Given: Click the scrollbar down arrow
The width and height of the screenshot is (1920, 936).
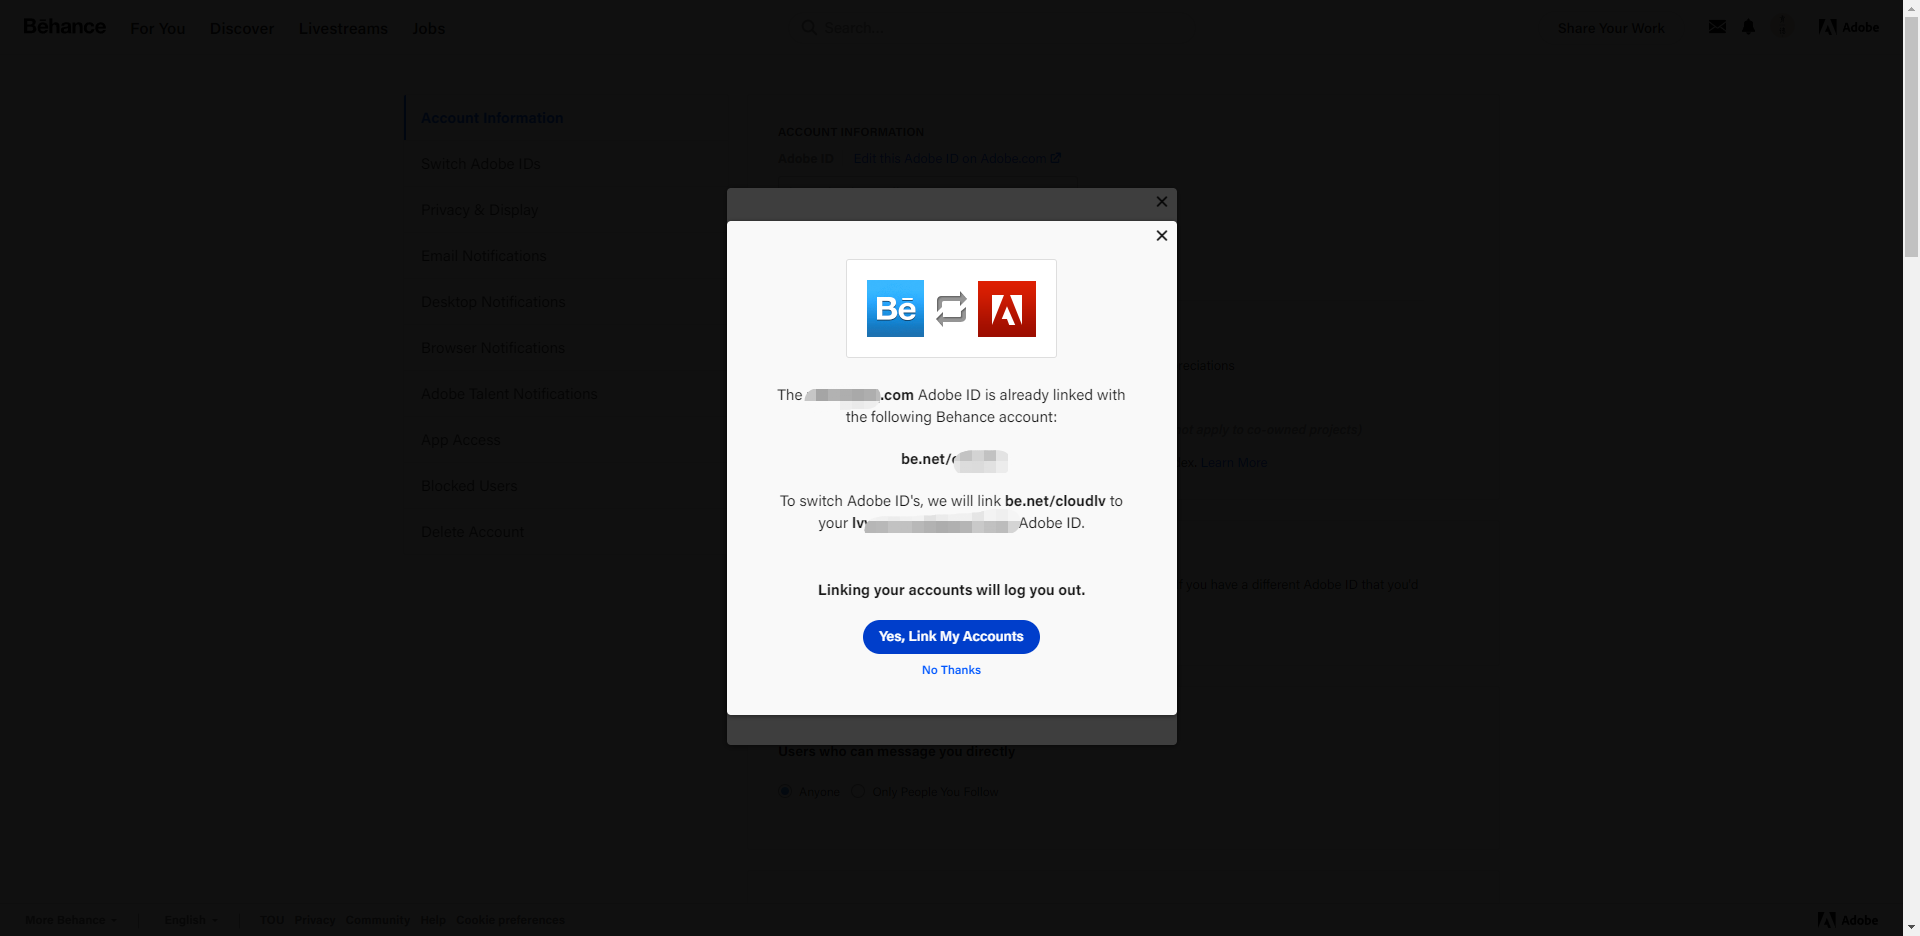Looking at the screenshot, I should tap(1911, 928).
